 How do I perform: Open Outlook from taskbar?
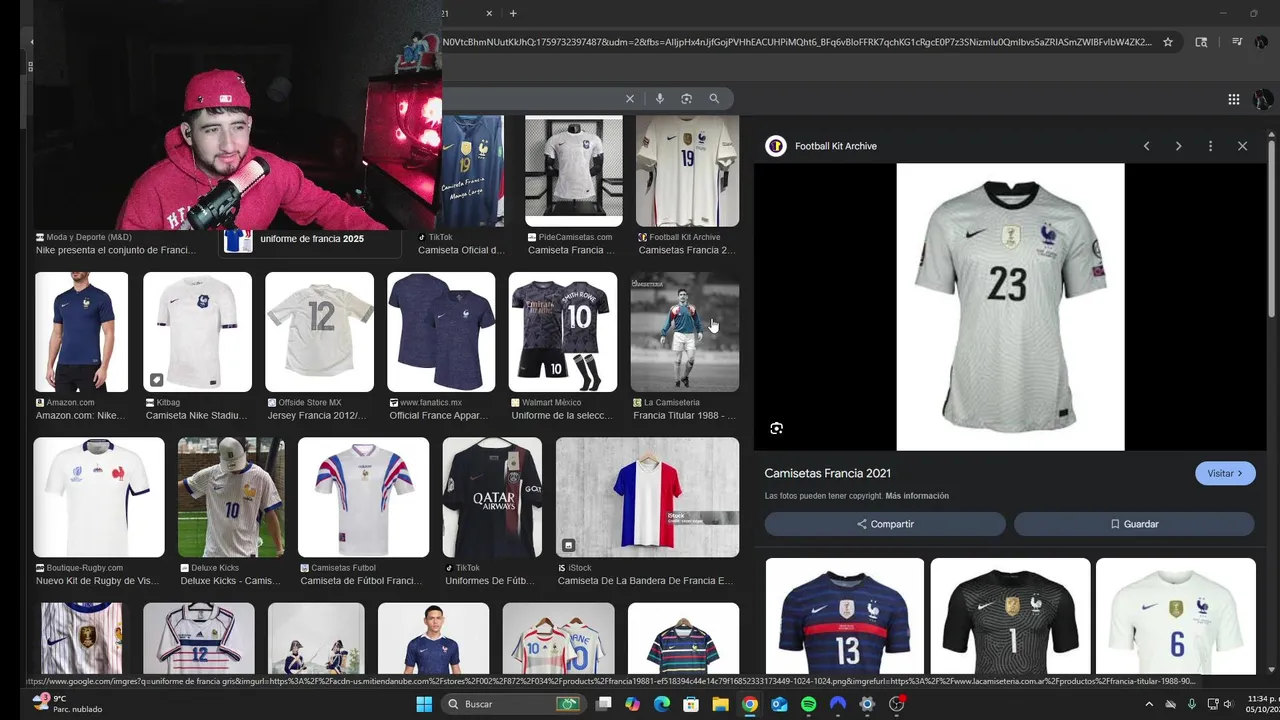coord(779,704)
